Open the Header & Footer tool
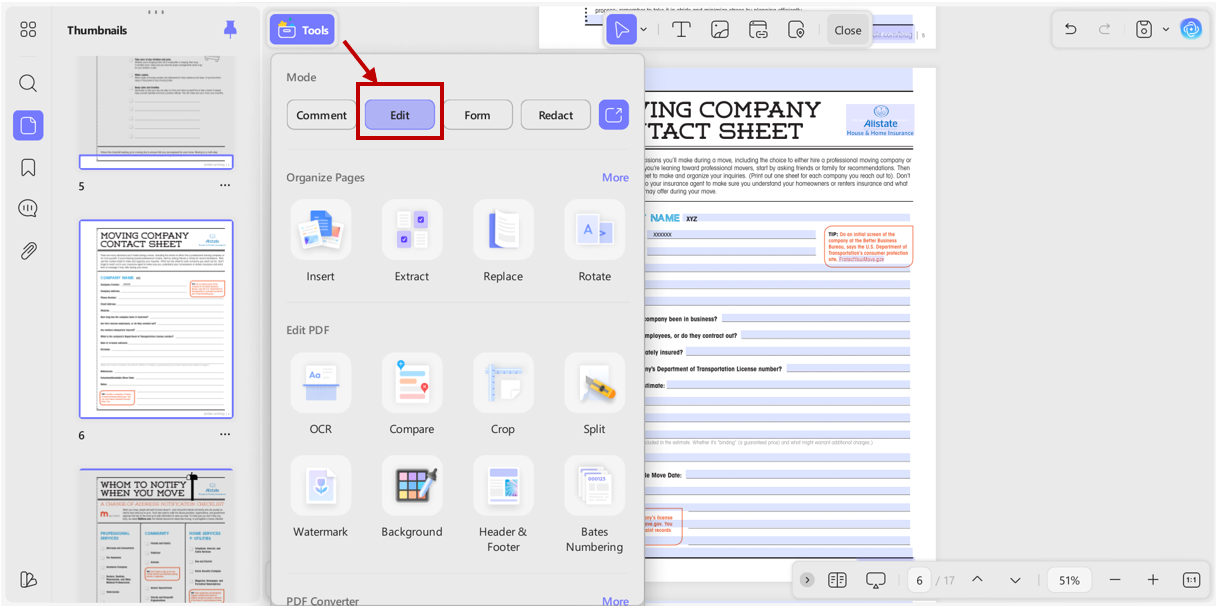 pyautogui.click(x=503, y=505)
